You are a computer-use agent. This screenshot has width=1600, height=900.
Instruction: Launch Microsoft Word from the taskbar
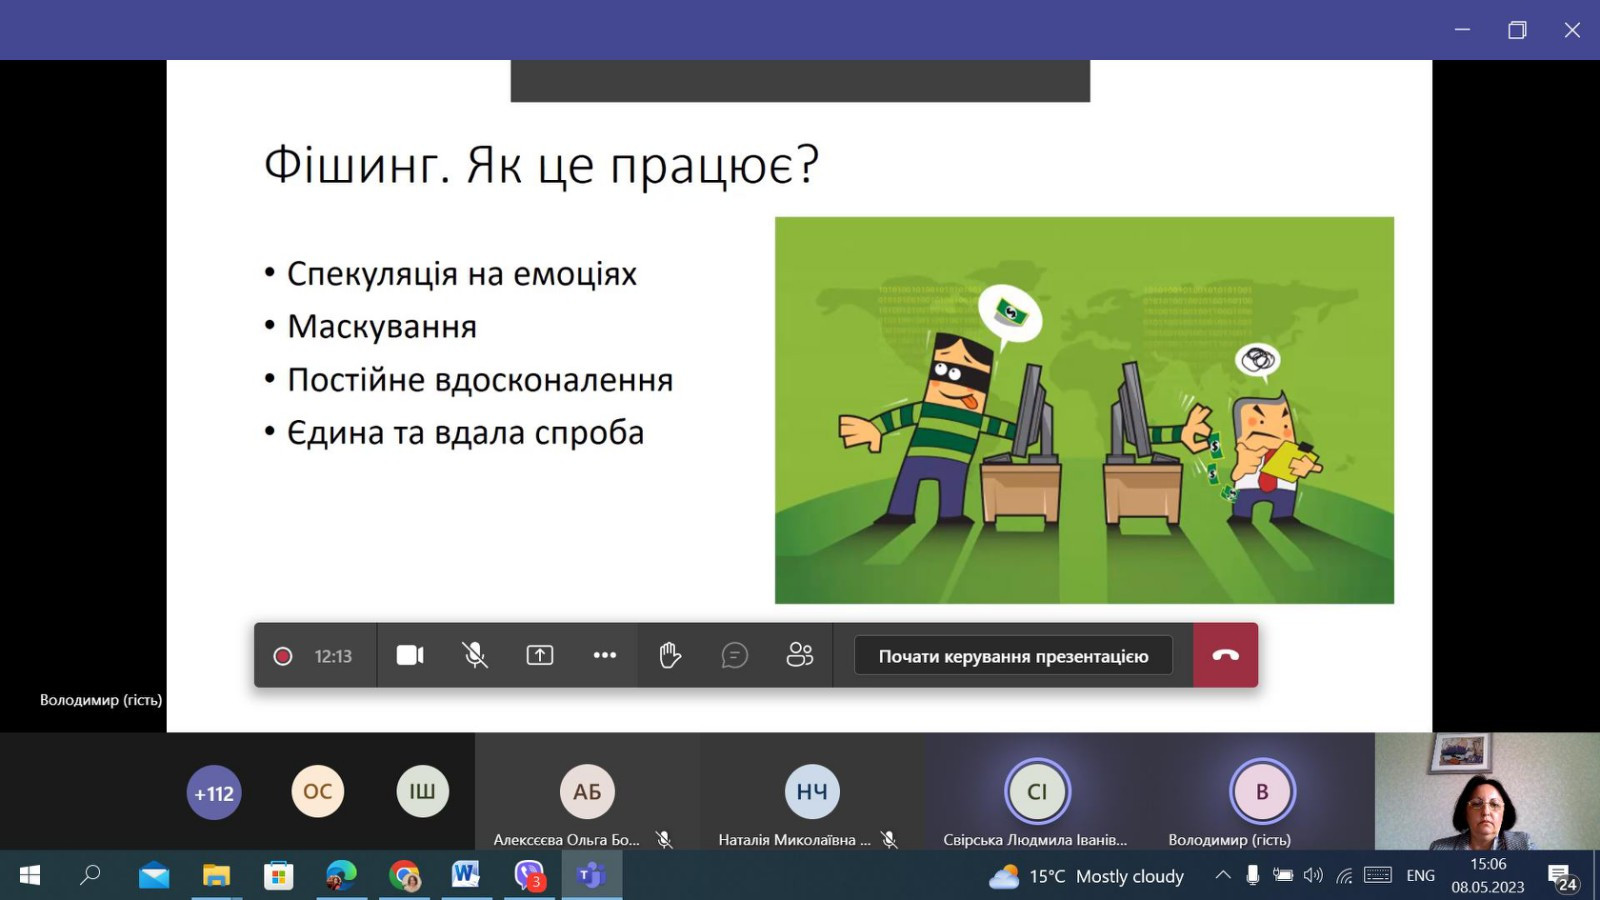tap(466, 876)
